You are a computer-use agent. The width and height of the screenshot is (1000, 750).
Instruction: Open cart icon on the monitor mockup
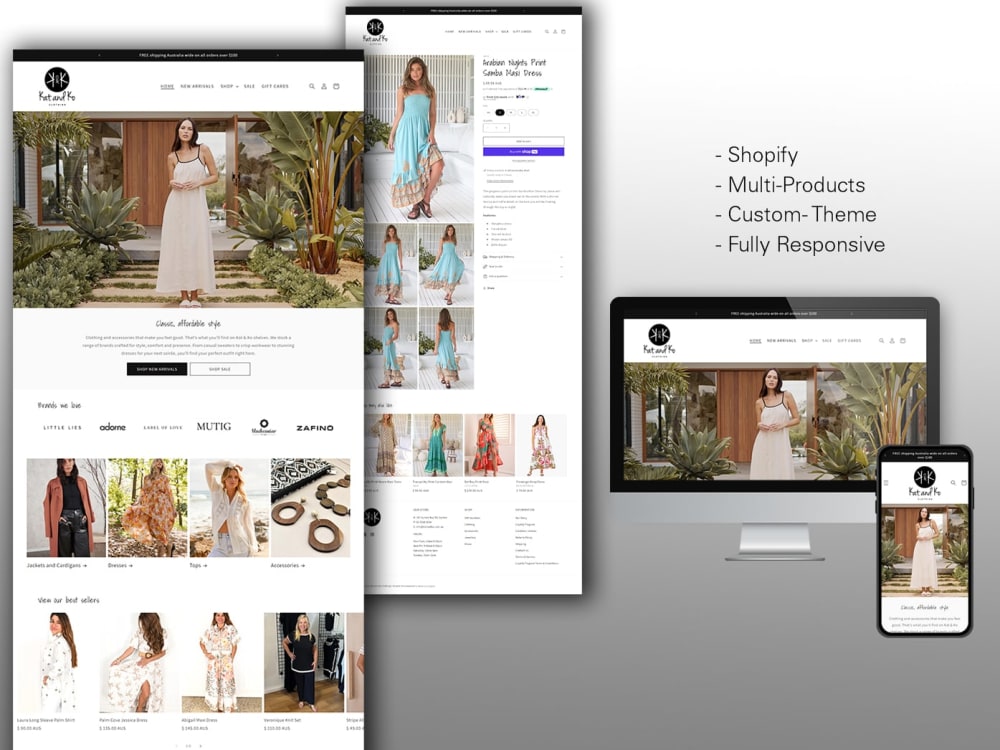click(x=902, y=341)
